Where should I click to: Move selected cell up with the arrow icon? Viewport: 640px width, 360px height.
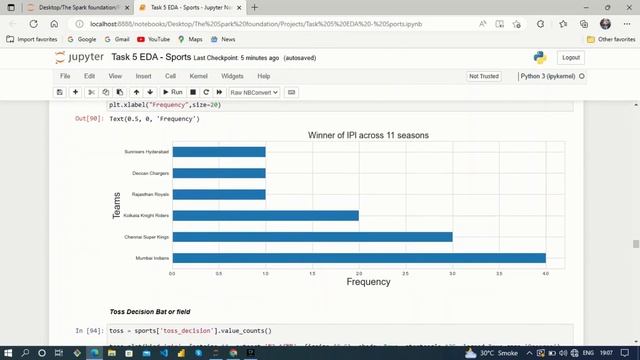(x=136, y=92)
